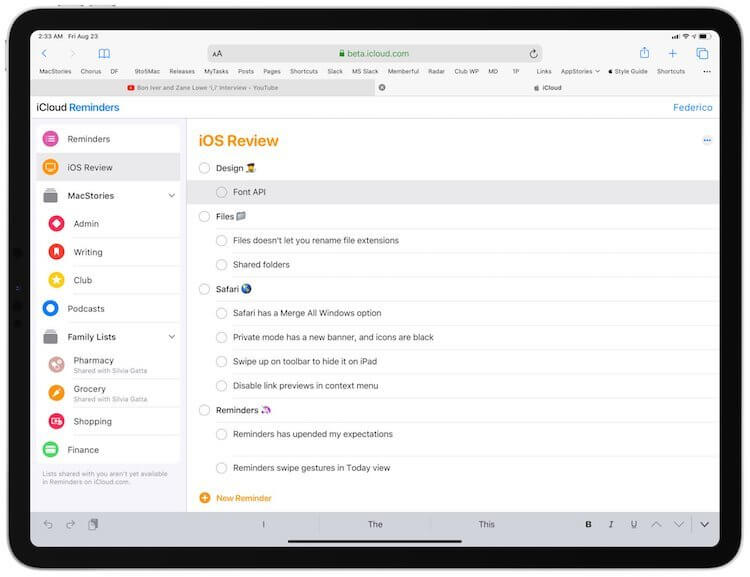Select 'Files doesn't let you rename' reminder text

coord(316,240)
